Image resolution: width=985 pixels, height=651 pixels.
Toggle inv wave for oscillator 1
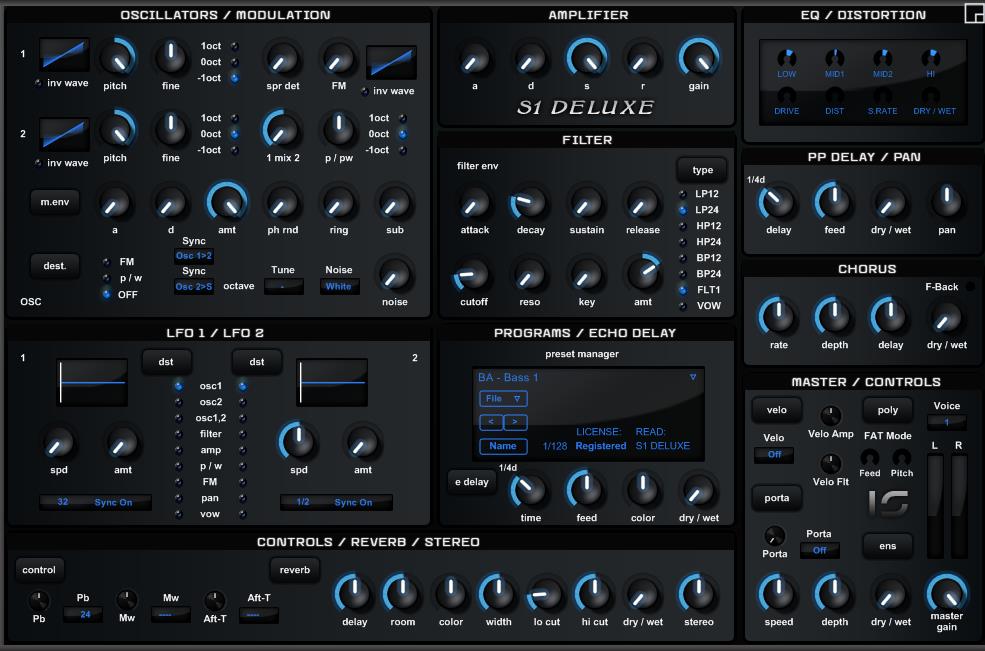pyautogui.click(x=38, y=83)
